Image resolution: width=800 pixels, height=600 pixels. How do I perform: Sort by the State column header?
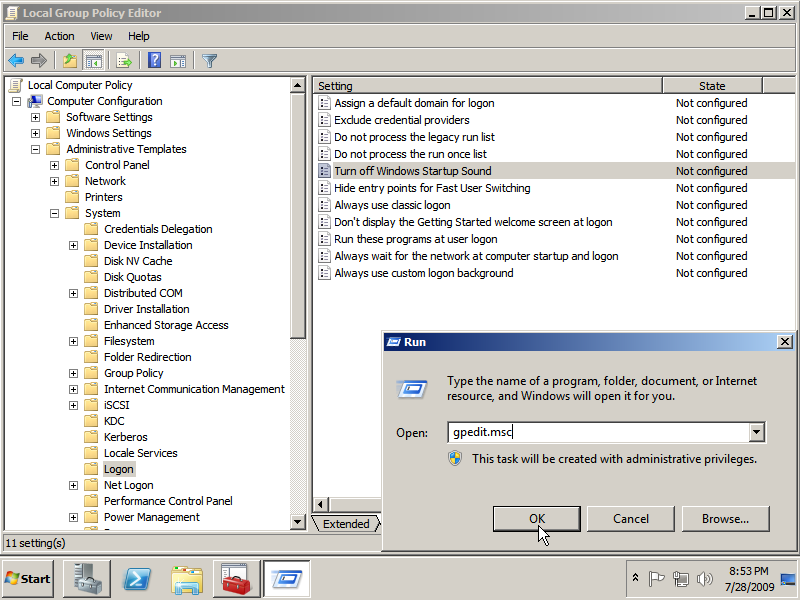pyautogui.click(x=712, y=86)
